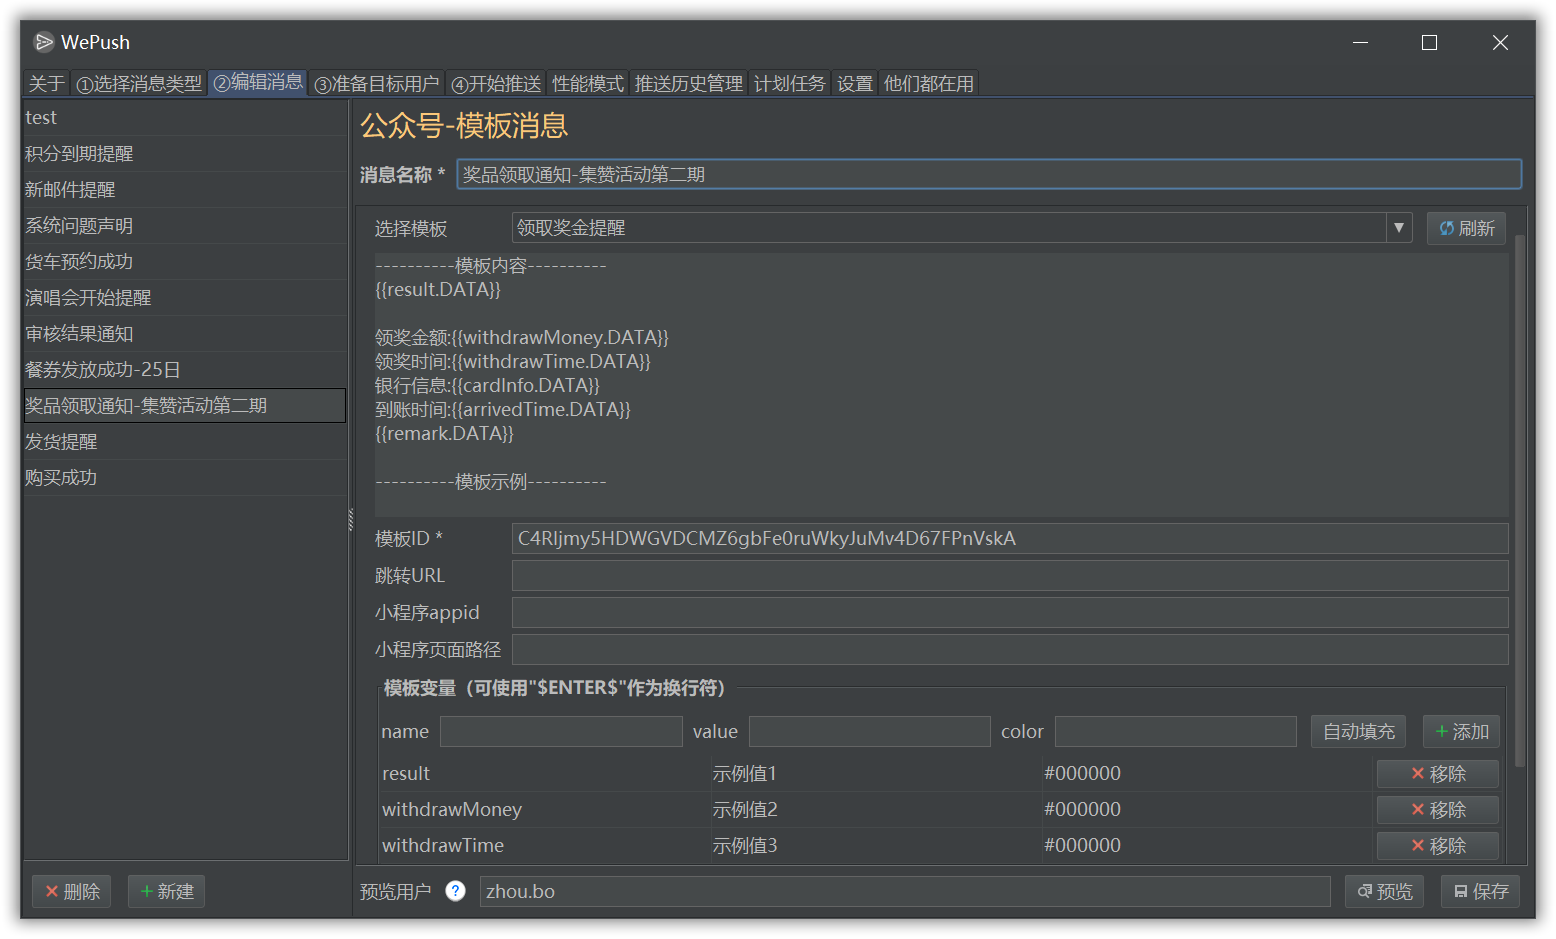Select 演唱会开始提醒 in message list

185,298
